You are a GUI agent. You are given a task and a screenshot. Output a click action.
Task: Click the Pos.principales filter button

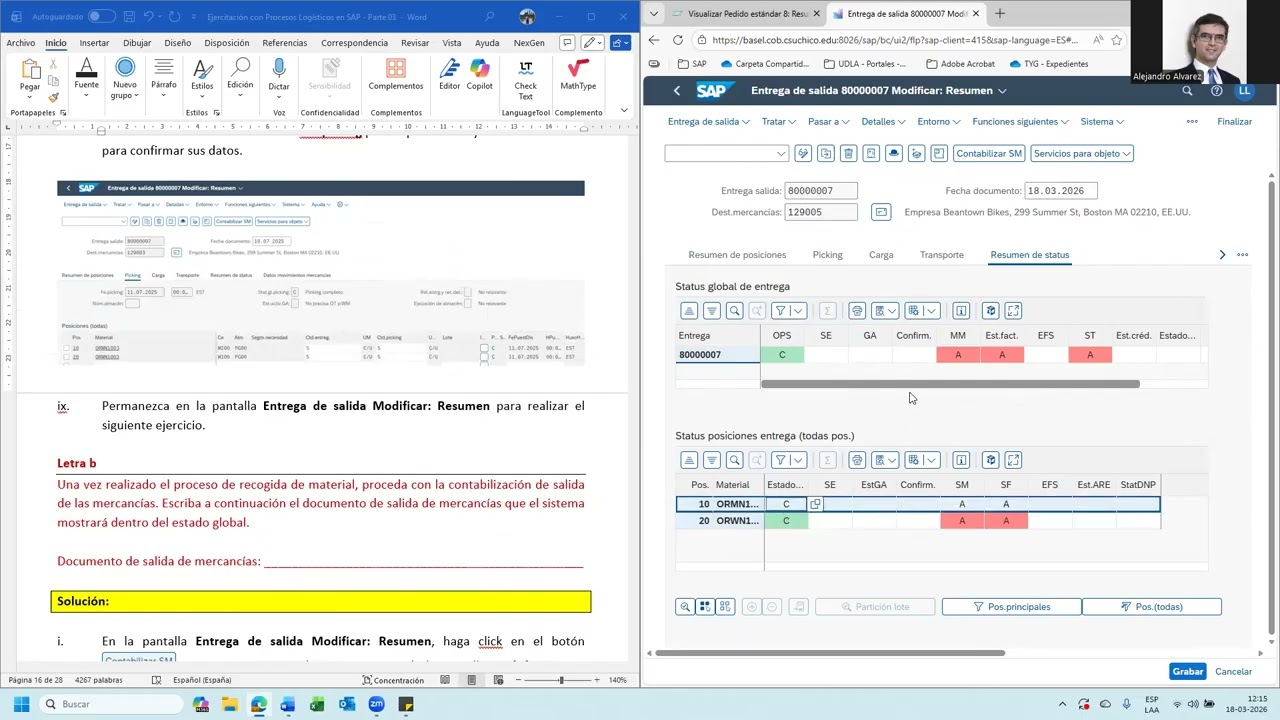coord(1011,606)
